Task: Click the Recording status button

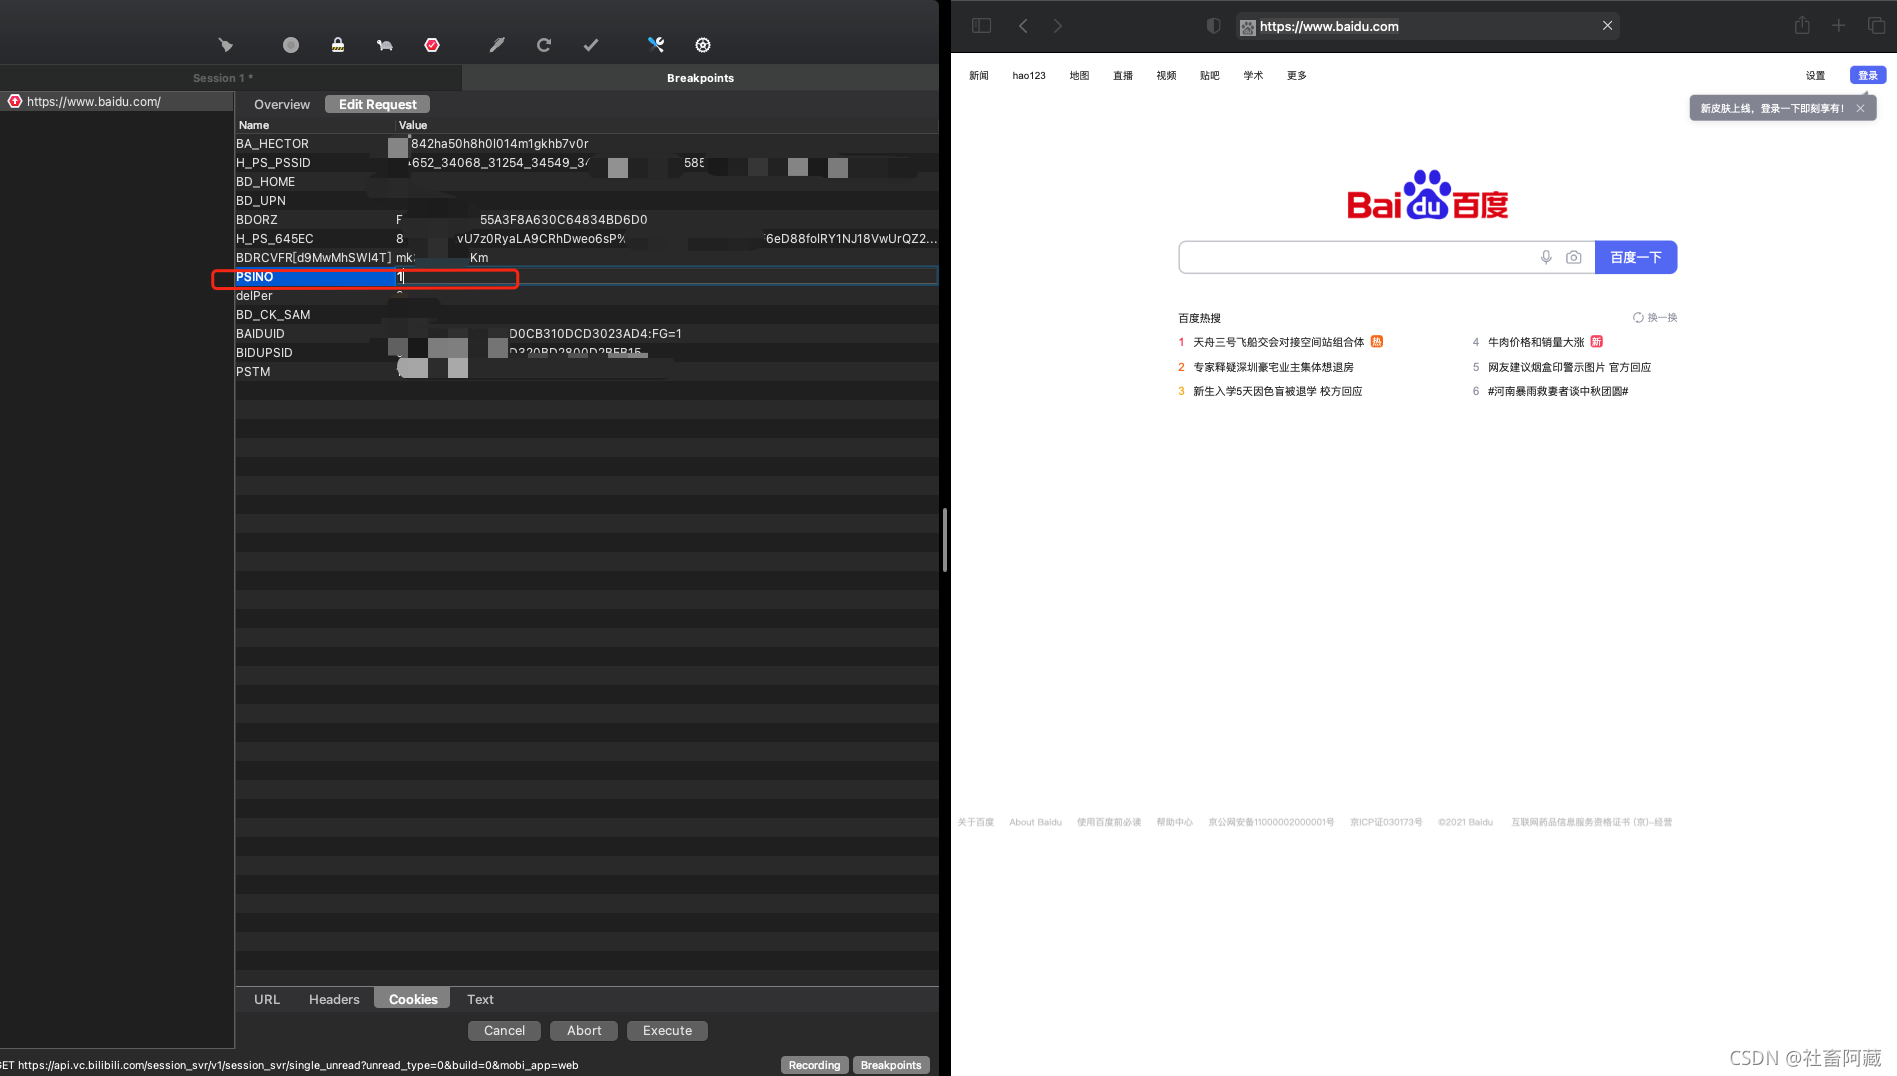Action: [x=814, y=1065]
